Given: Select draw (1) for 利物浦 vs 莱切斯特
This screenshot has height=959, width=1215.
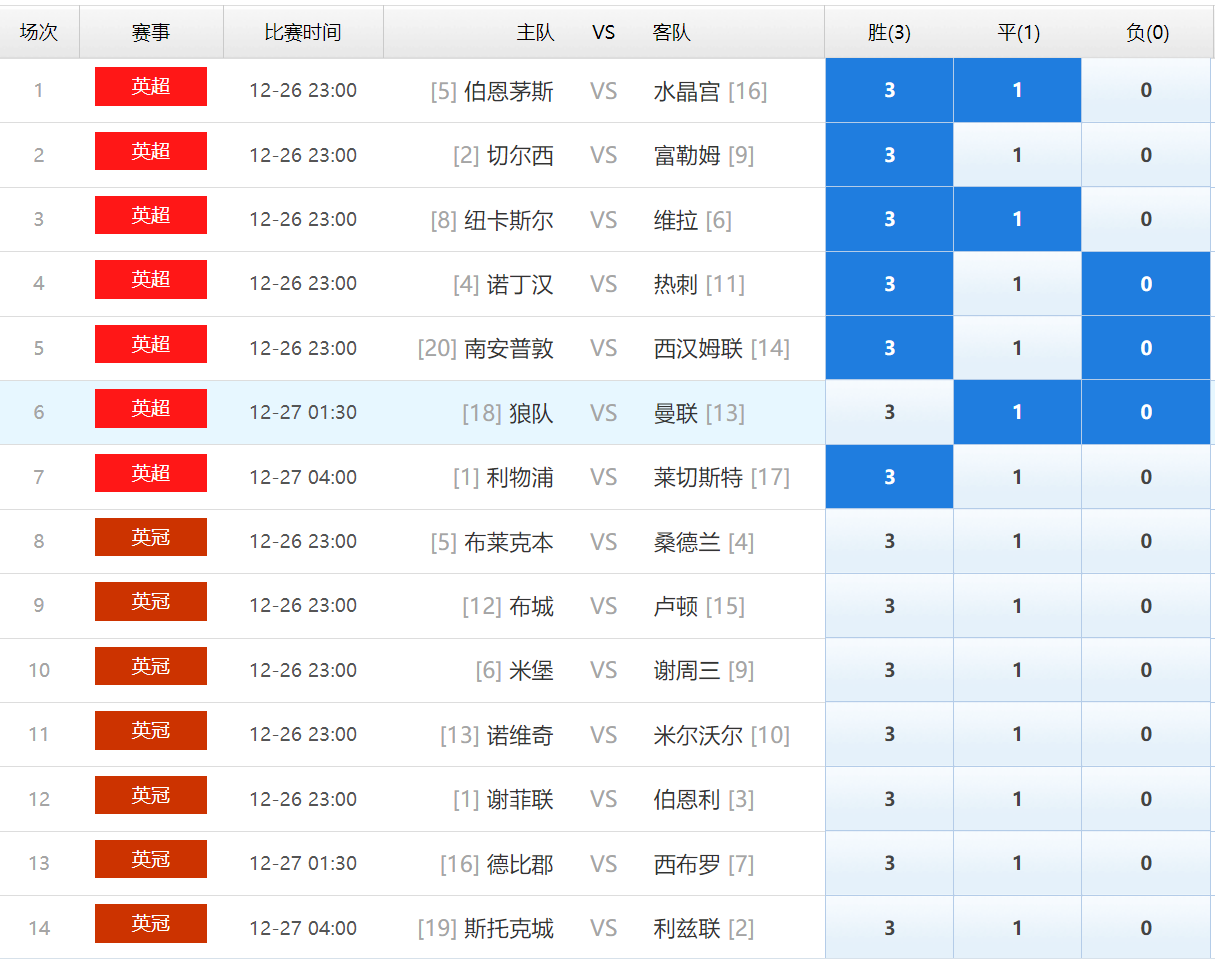Looking at the screenshot, I should point(1017,477).
